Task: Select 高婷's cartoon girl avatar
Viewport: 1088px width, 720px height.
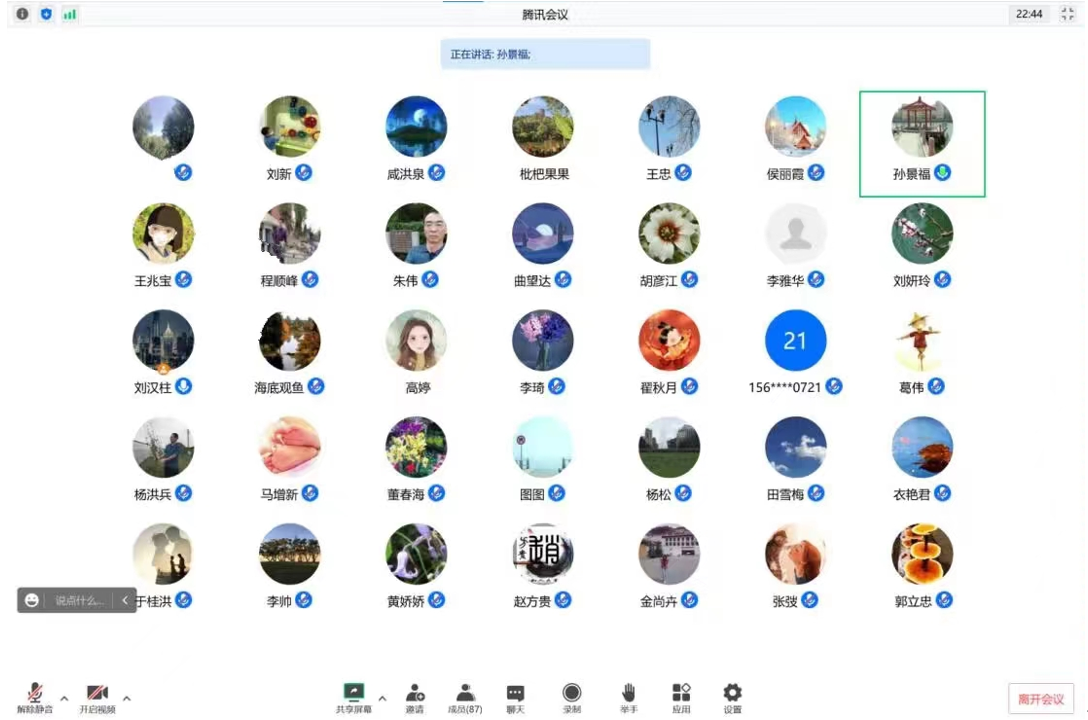Action: coord(416,341)
